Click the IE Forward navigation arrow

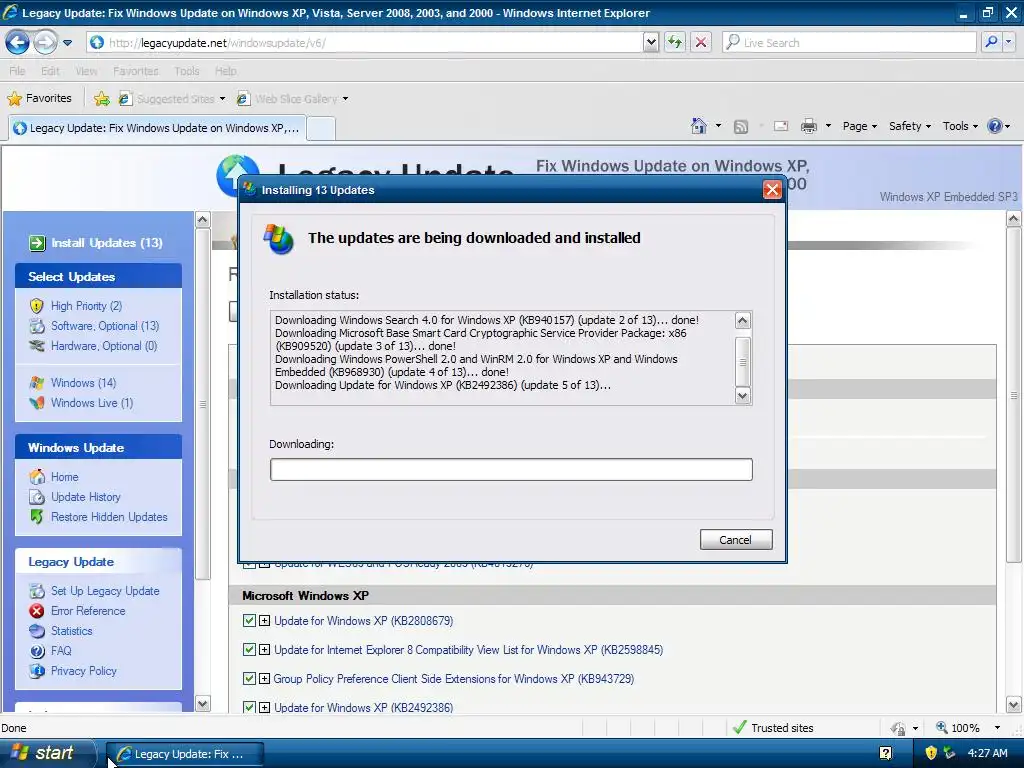[x=45, y=42]
